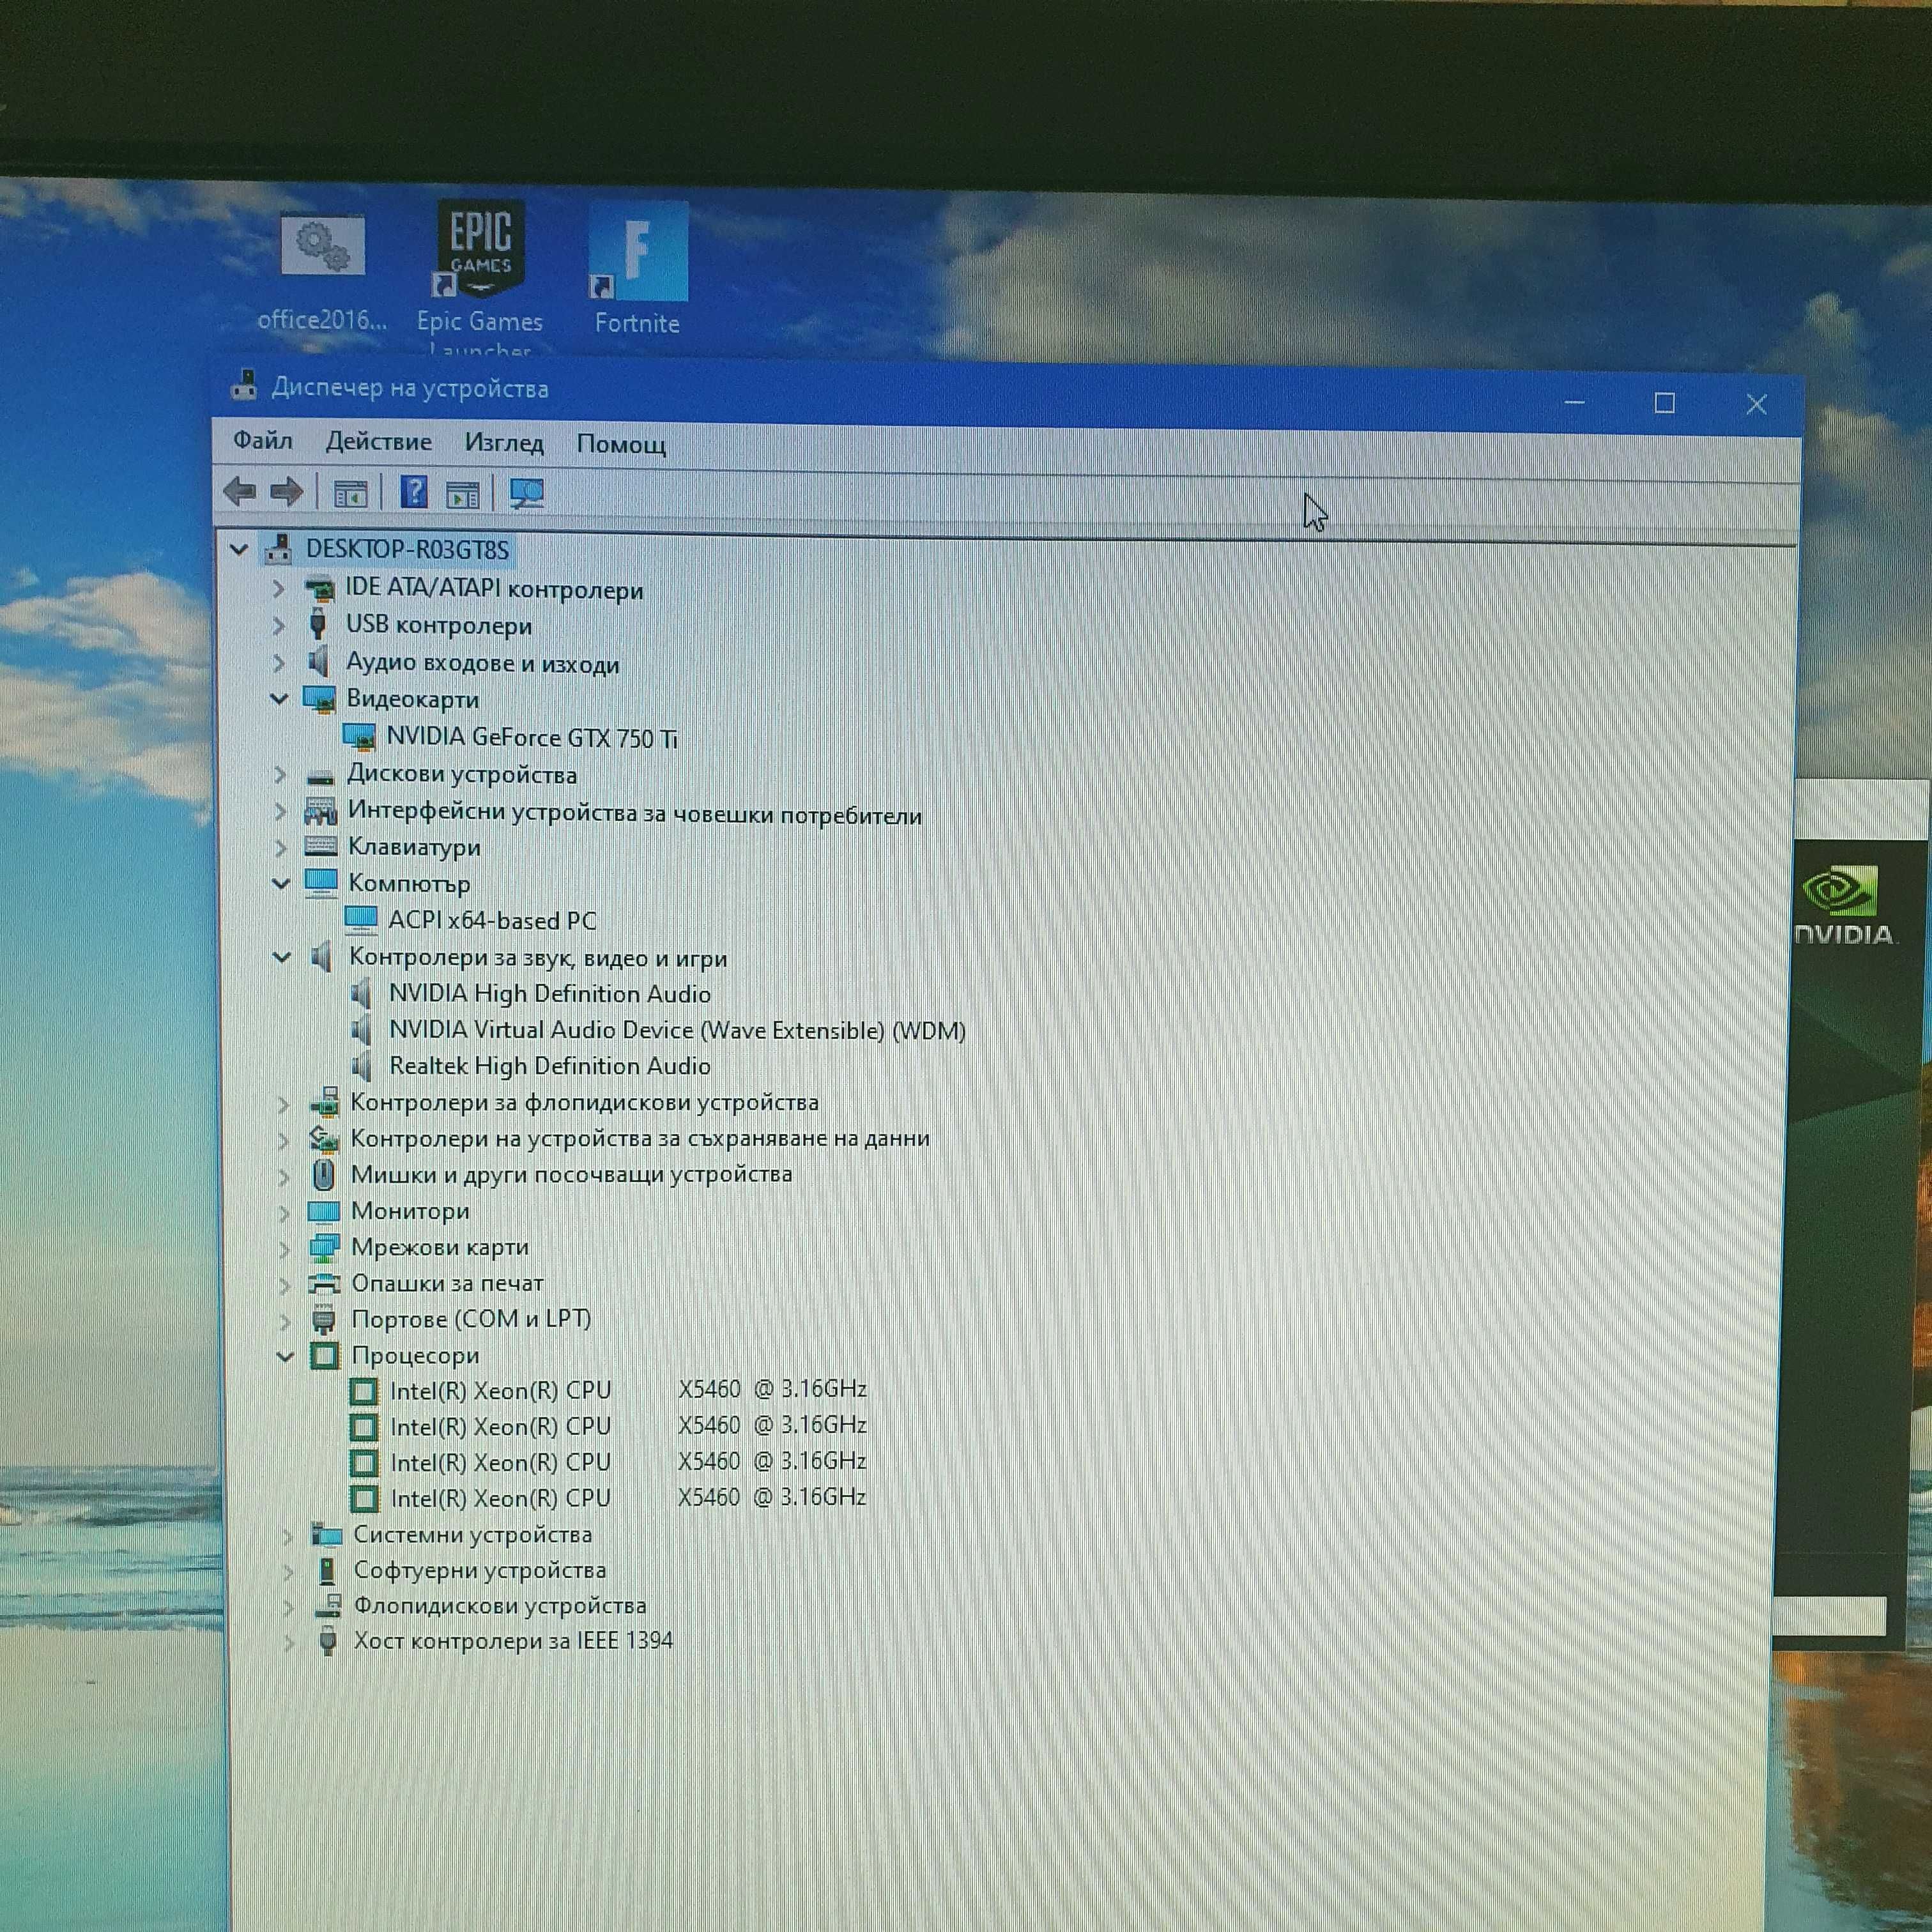1932x1932 pixels.
Task: Click the Видеокарти display adapter icon
Action: point(320,699)
